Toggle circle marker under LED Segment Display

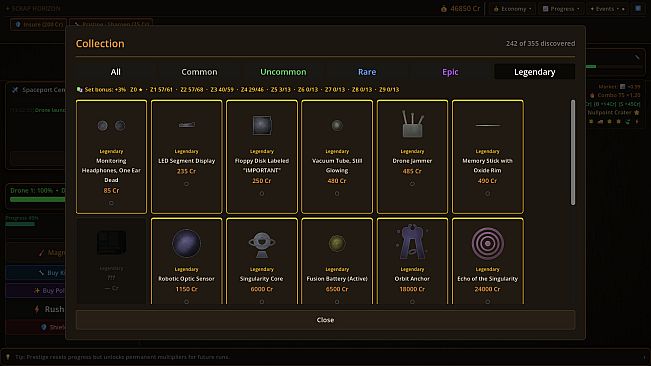click(x=186, y=184)
